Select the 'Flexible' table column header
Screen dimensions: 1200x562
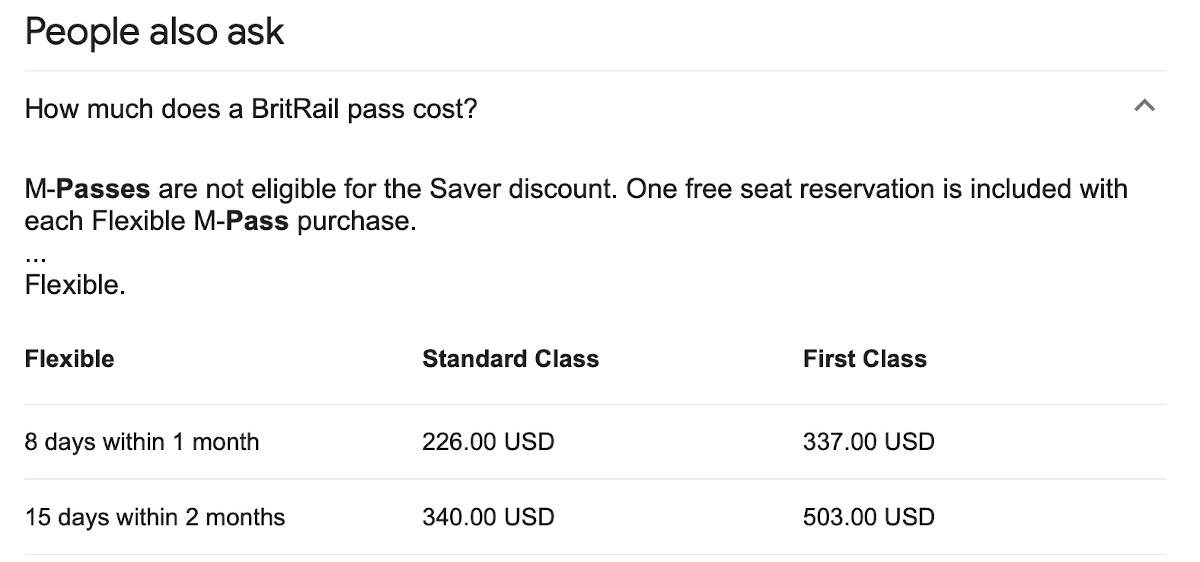click(69, 359)
